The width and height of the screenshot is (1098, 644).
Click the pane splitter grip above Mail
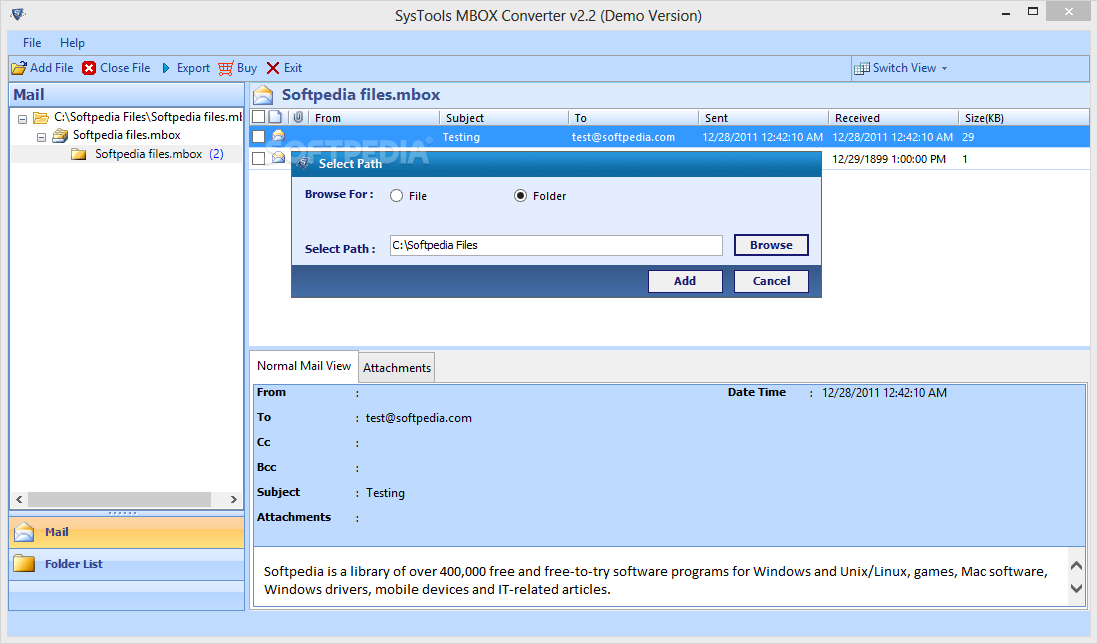coord(123,513)
